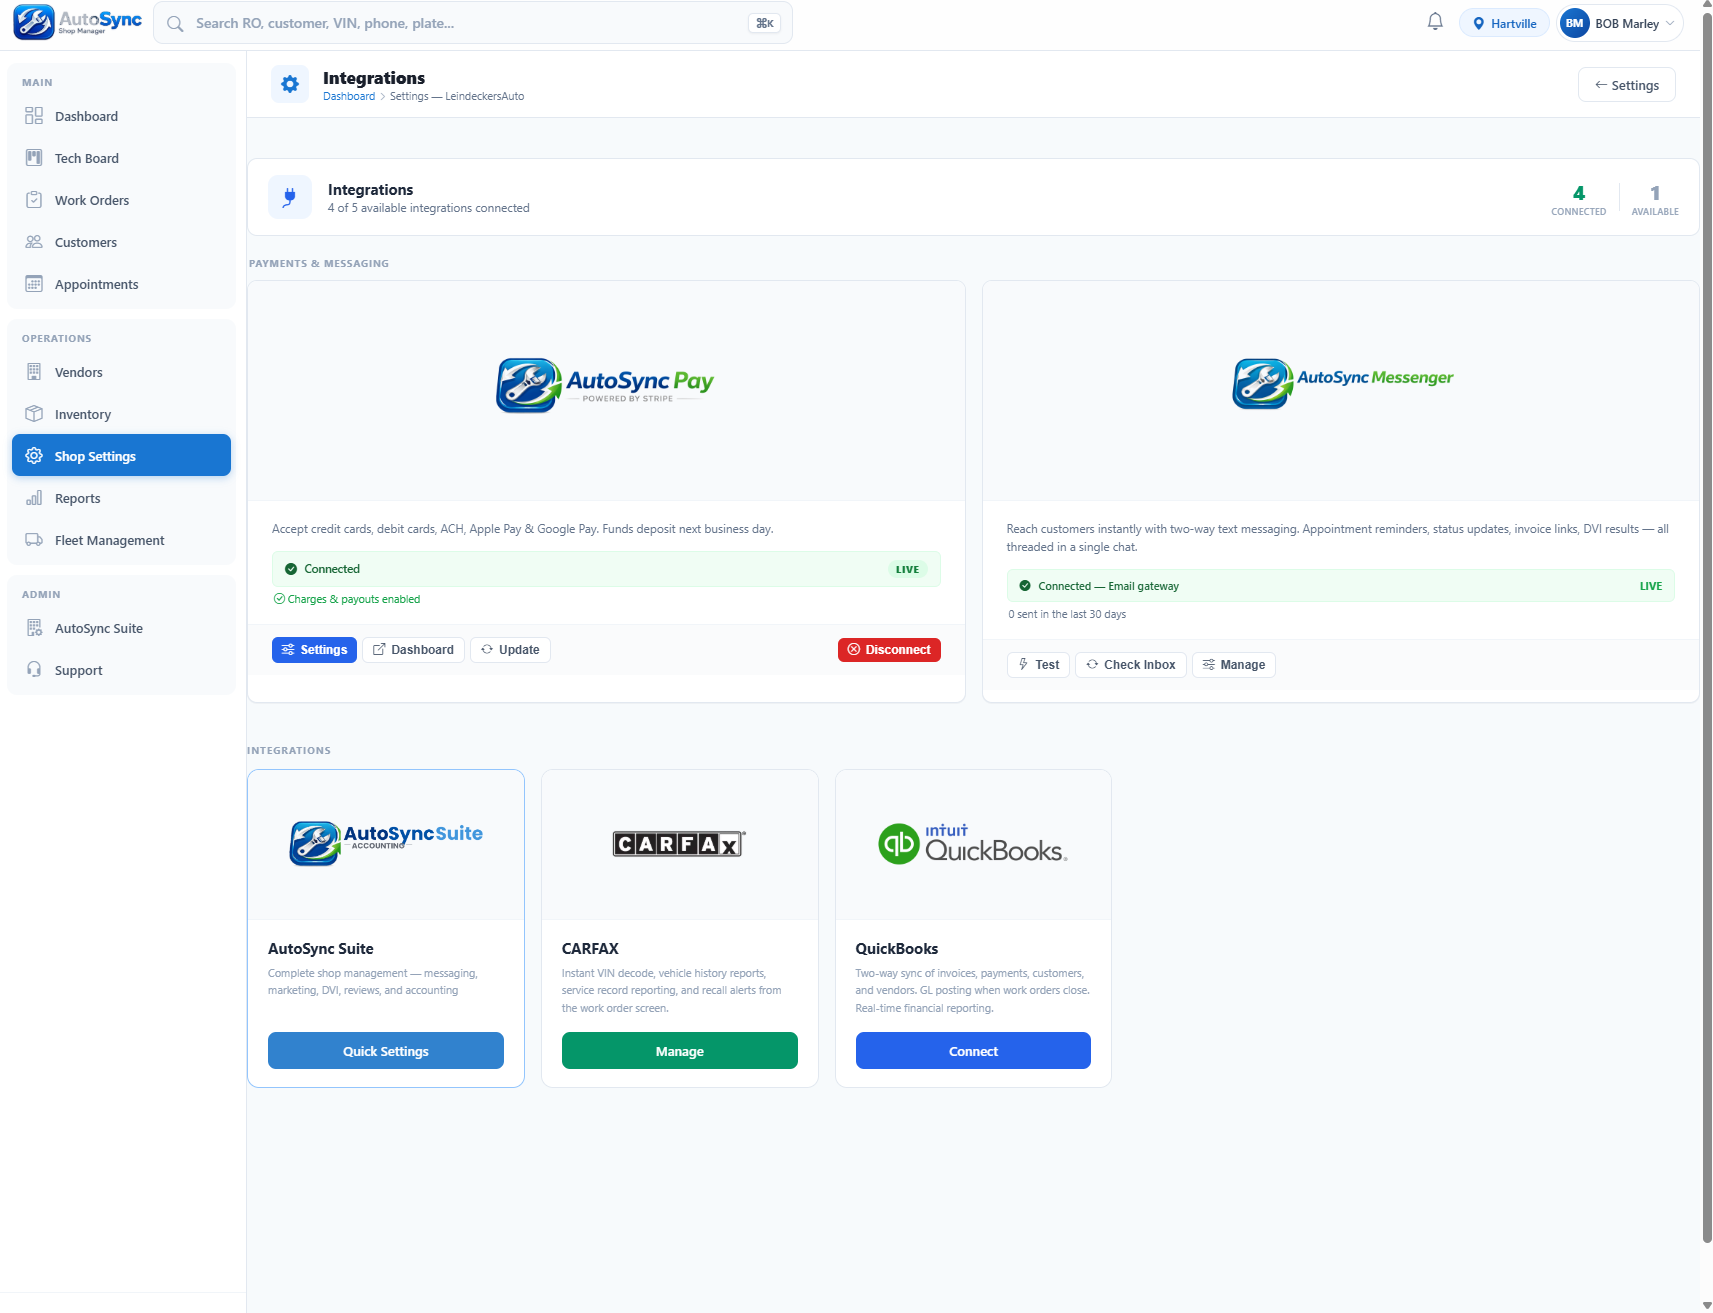Open Quick Settings for AutoSync Suite
The image size is (1713, 1313).
(386, 1051)
